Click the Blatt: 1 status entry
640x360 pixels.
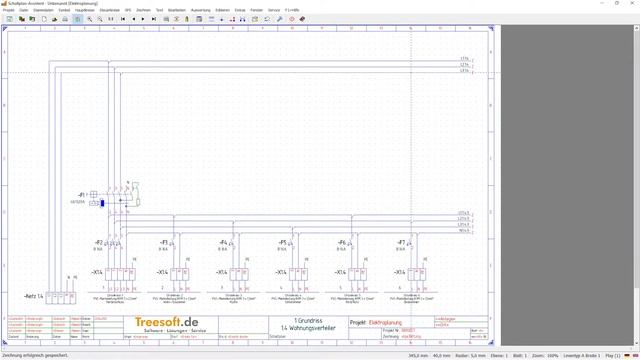(x=520, y=356)
